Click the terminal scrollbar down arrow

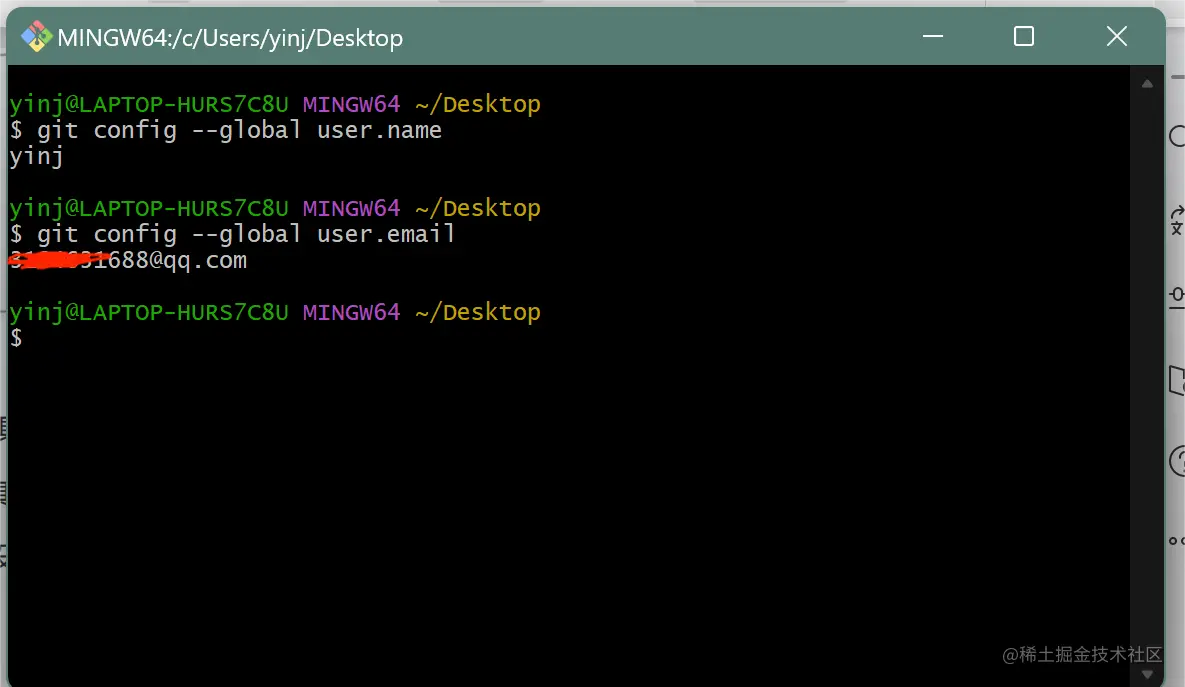coord(1147,674)
